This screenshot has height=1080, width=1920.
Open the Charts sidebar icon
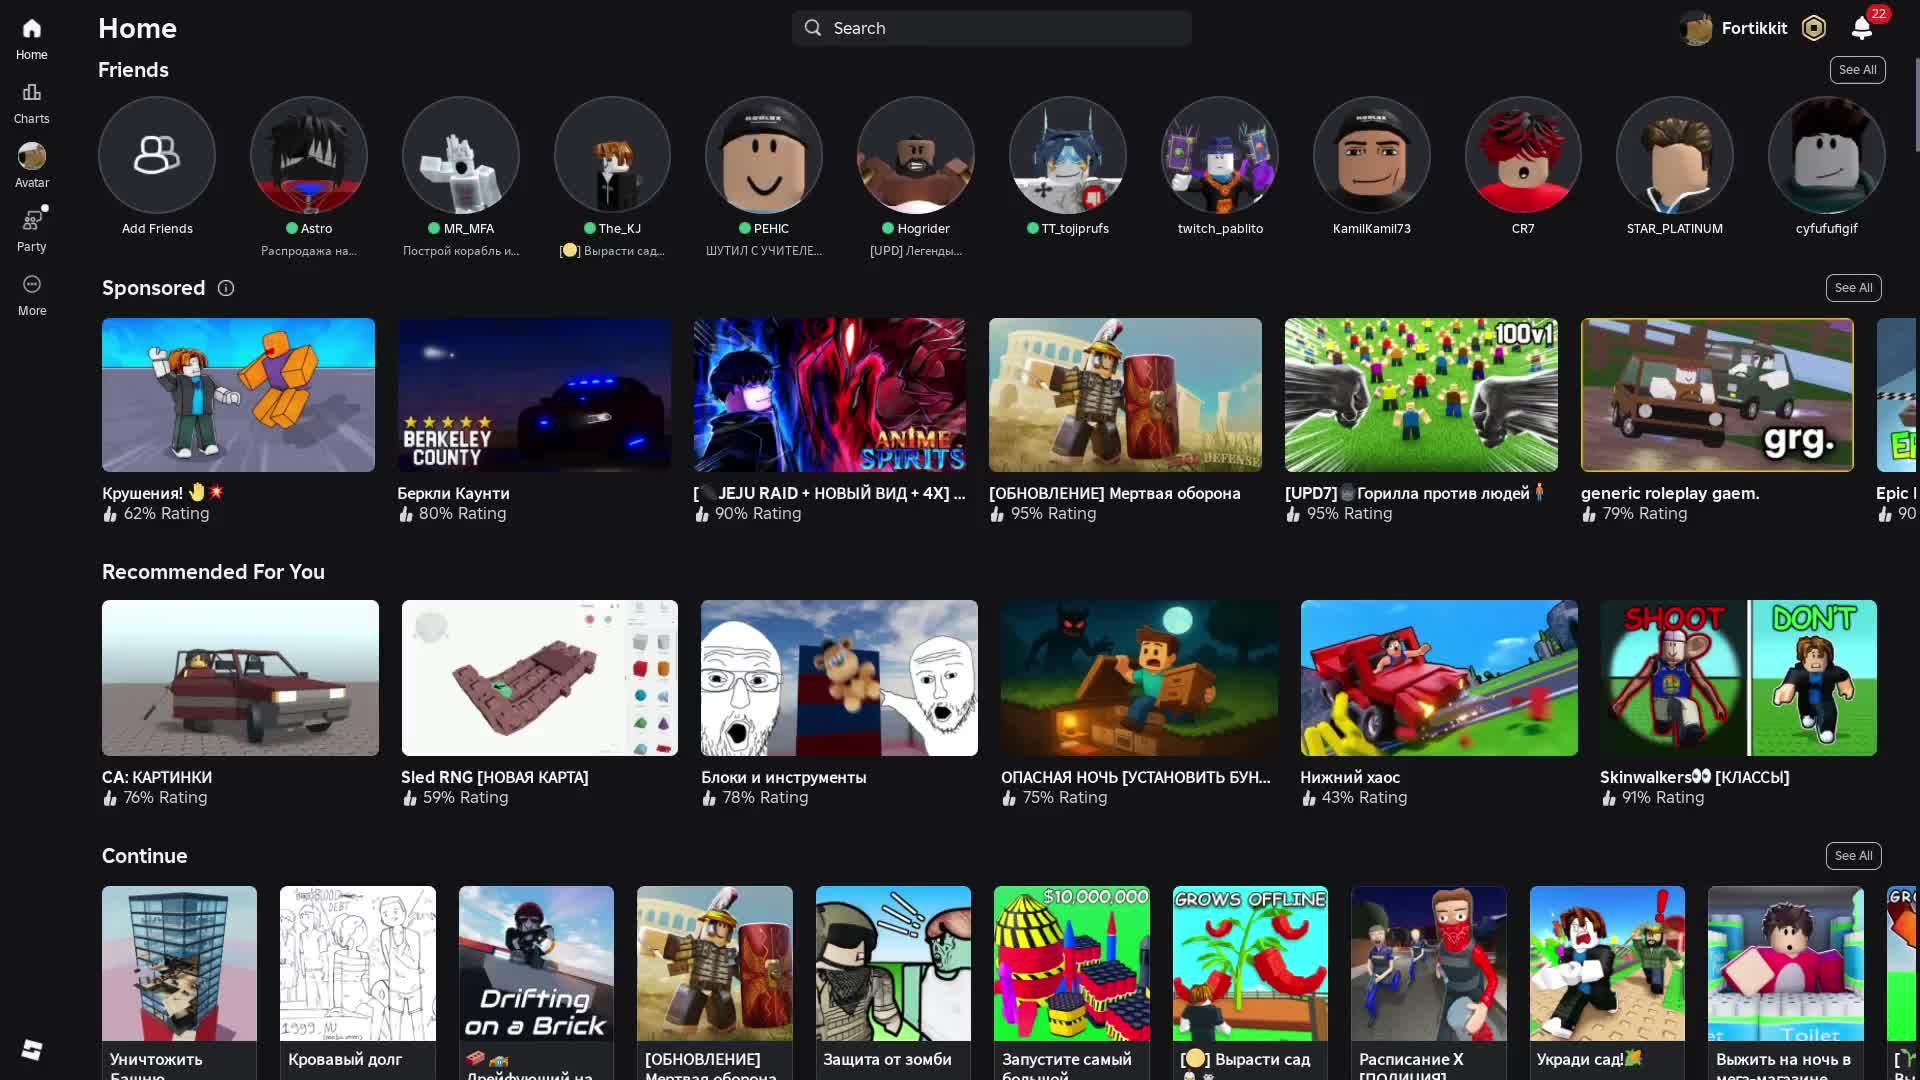[31, 102]
